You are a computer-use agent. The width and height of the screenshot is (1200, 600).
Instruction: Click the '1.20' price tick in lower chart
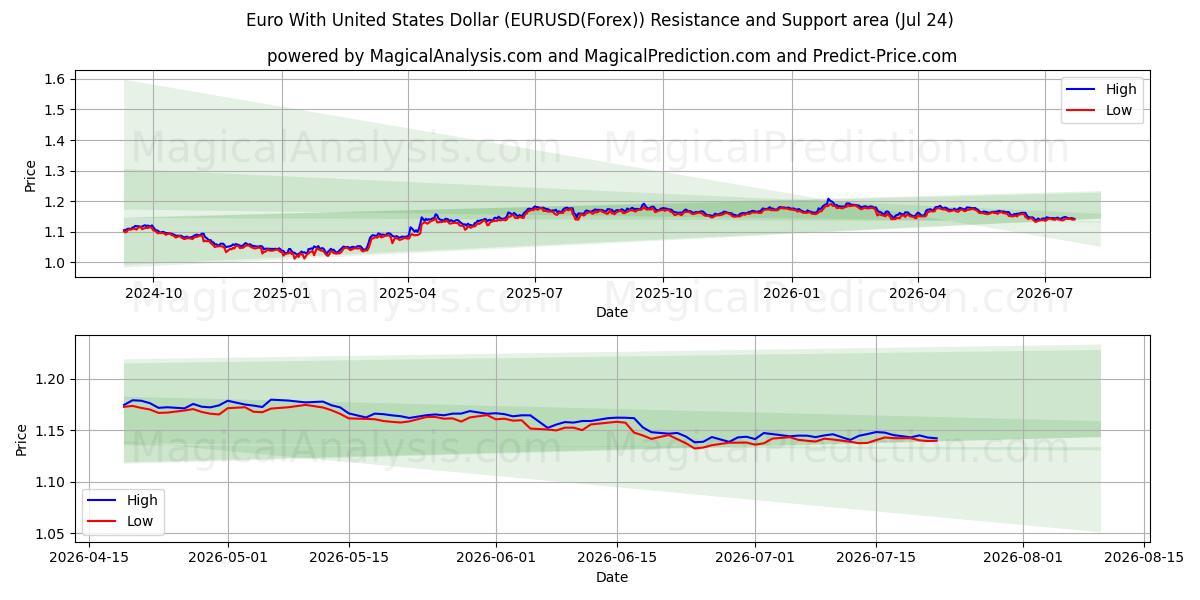pos(51,380)
